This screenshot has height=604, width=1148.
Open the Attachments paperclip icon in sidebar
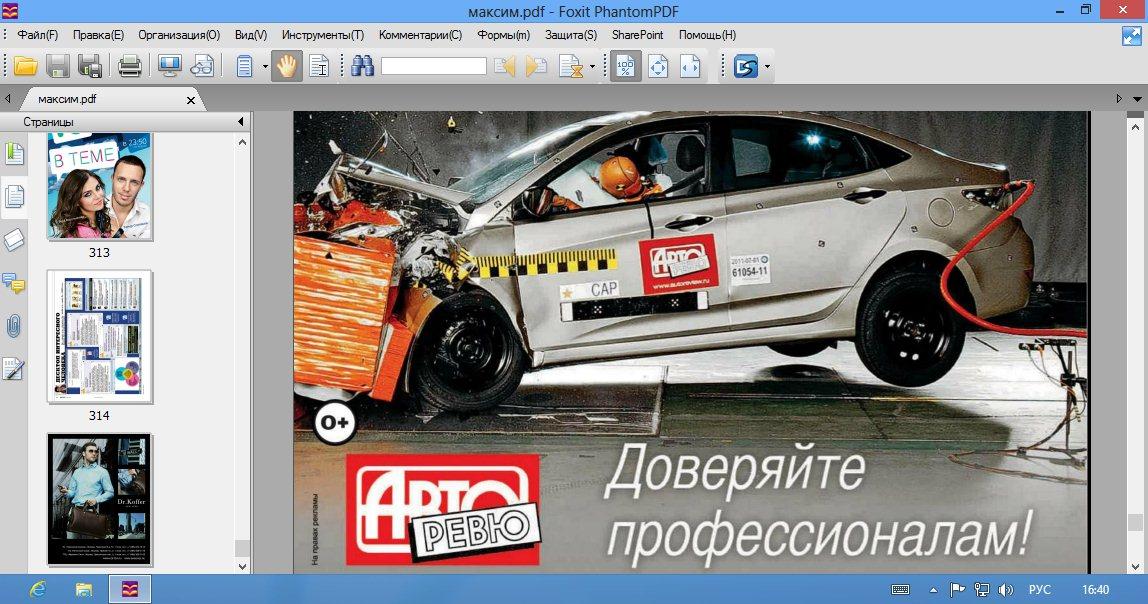pos(13,325)
